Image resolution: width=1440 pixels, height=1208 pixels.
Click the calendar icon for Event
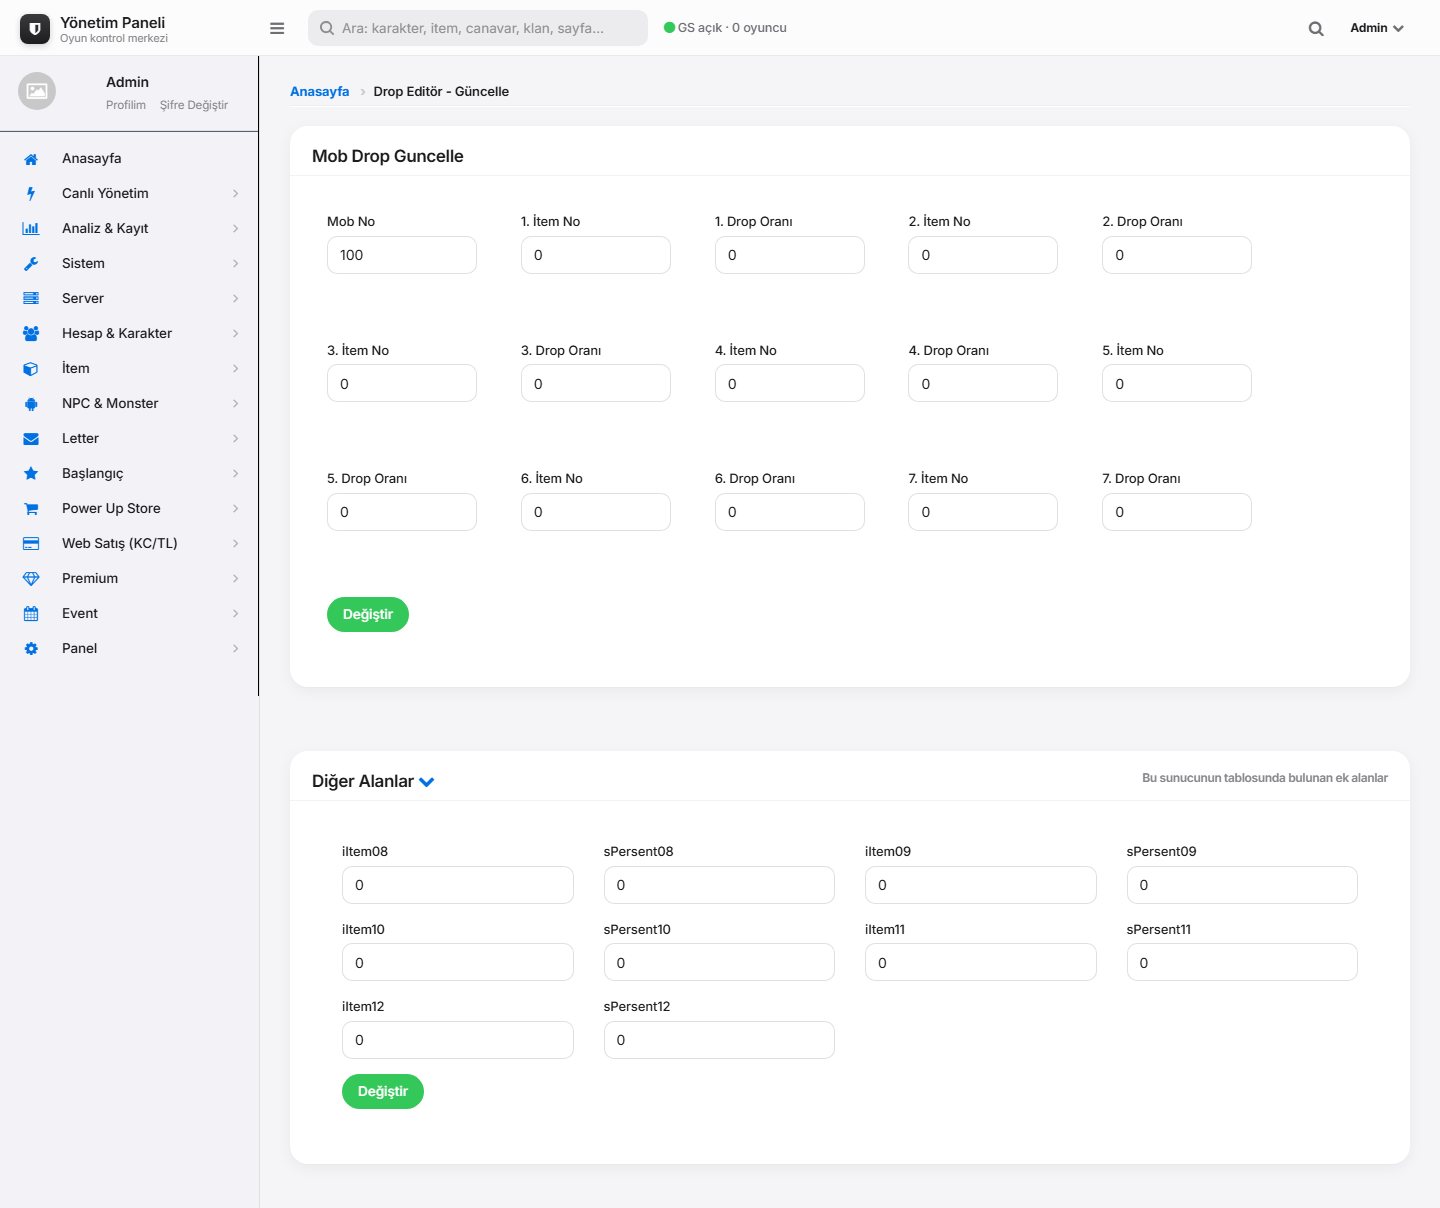(x=31, y=613)
